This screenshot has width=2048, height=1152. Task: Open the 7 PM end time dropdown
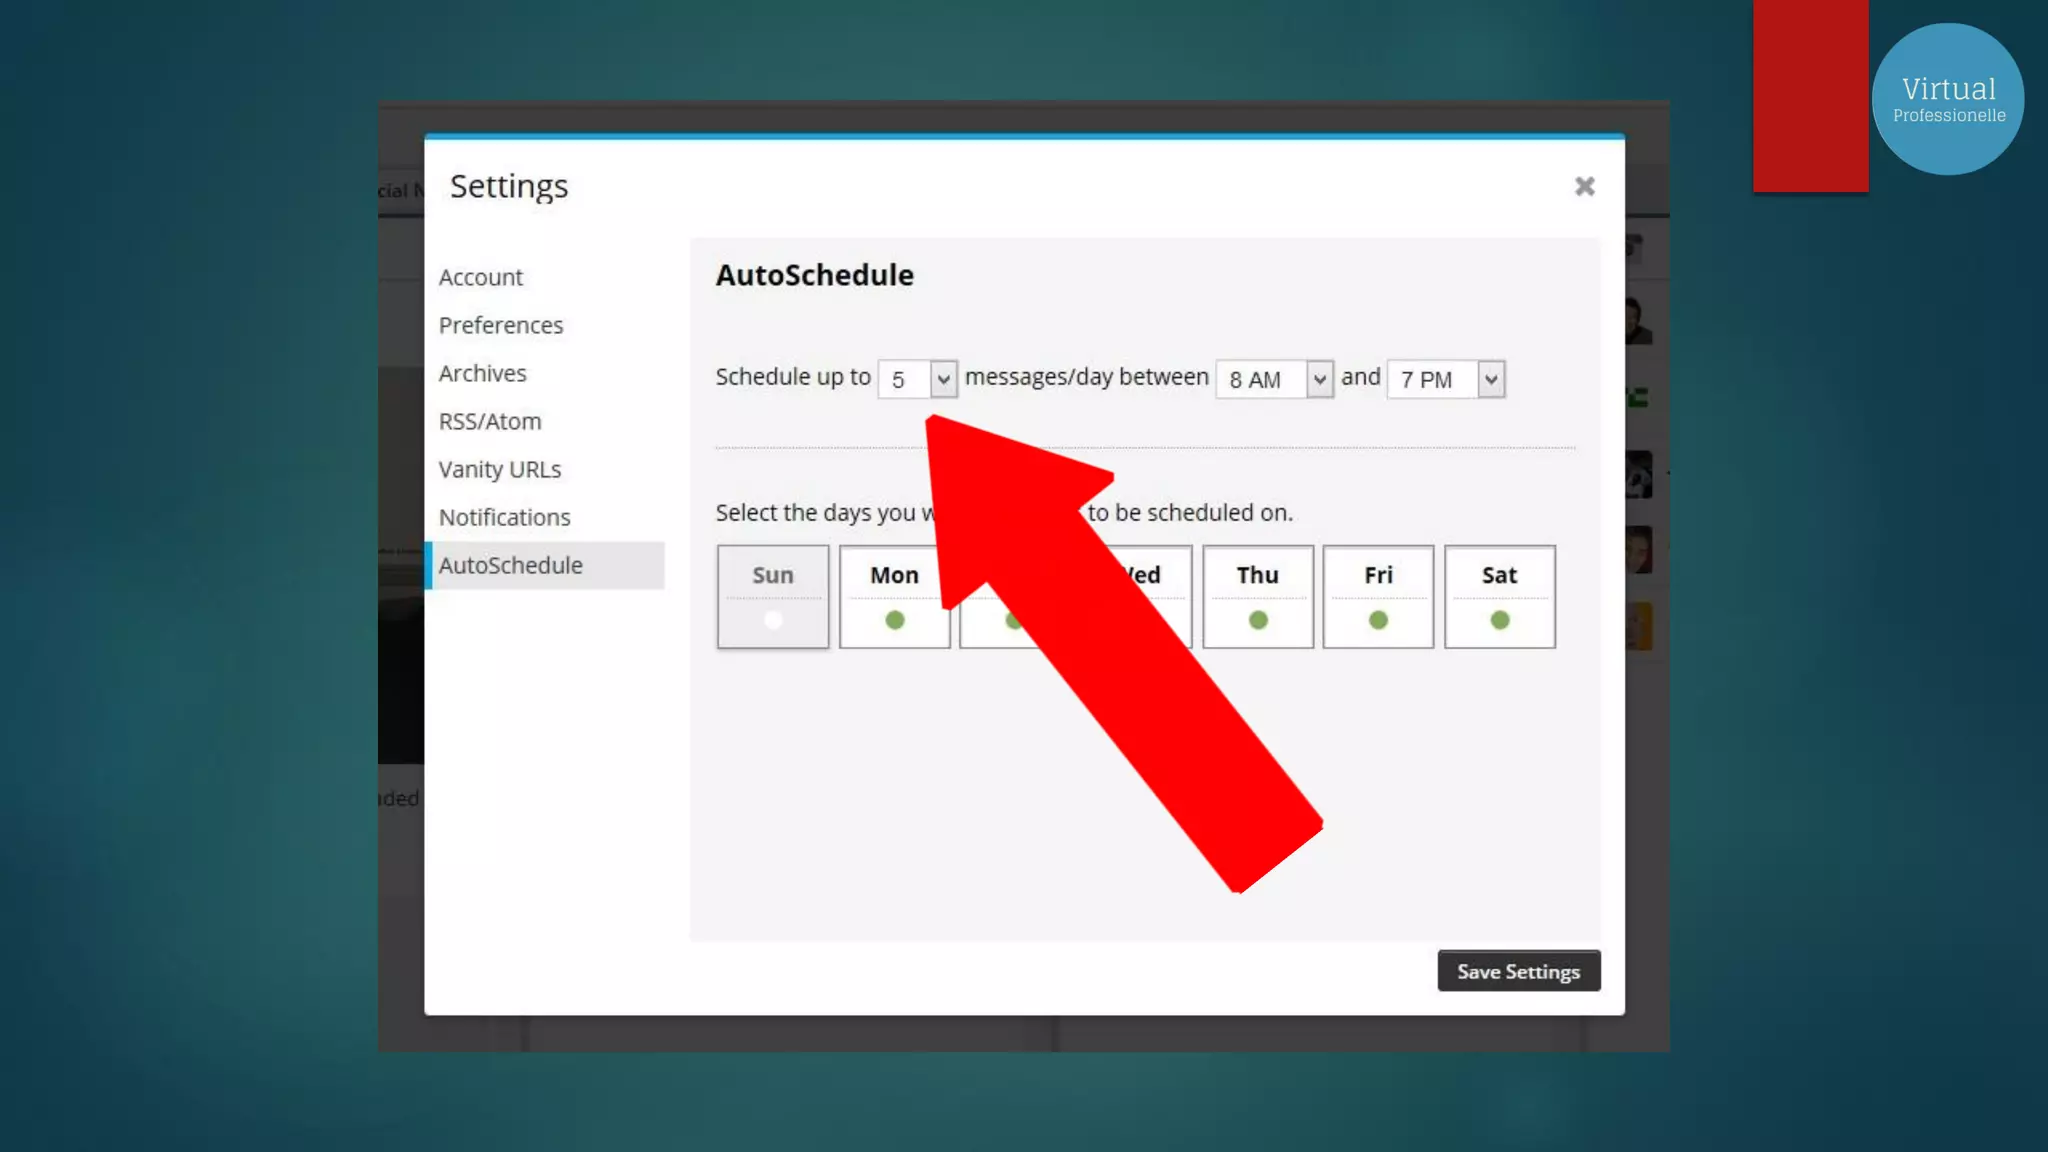1445,379
